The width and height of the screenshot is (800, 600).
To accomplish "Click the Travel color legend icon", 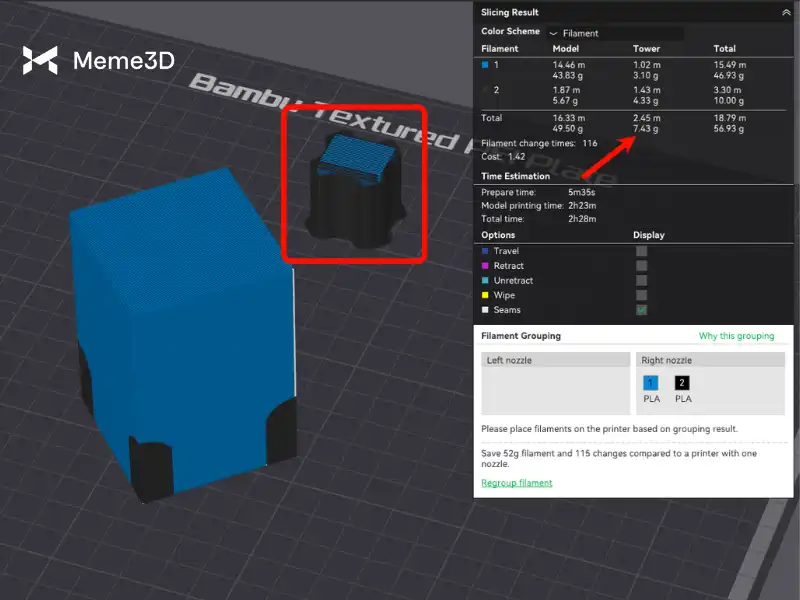I will pos(485,251).
